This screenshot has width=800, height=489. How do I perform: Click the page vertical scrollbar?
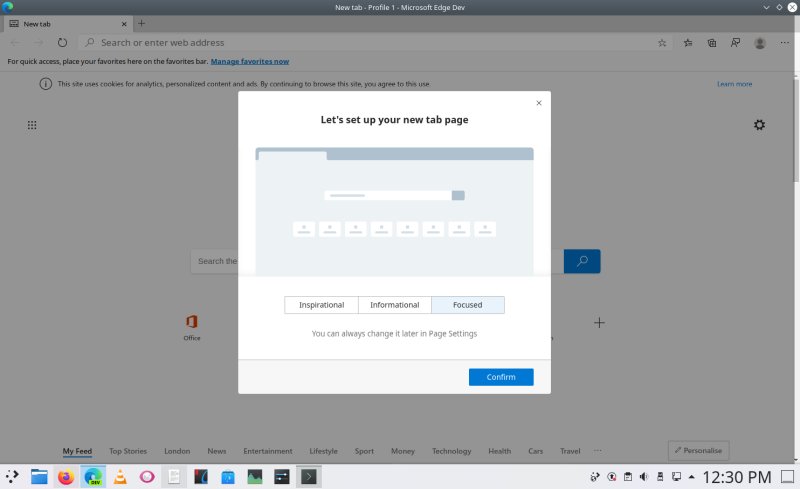(x=795, y=131)
